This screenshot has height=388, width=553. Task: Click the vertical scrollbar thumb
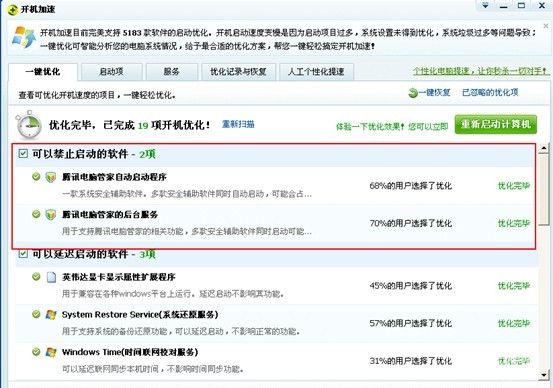[544, 189]
